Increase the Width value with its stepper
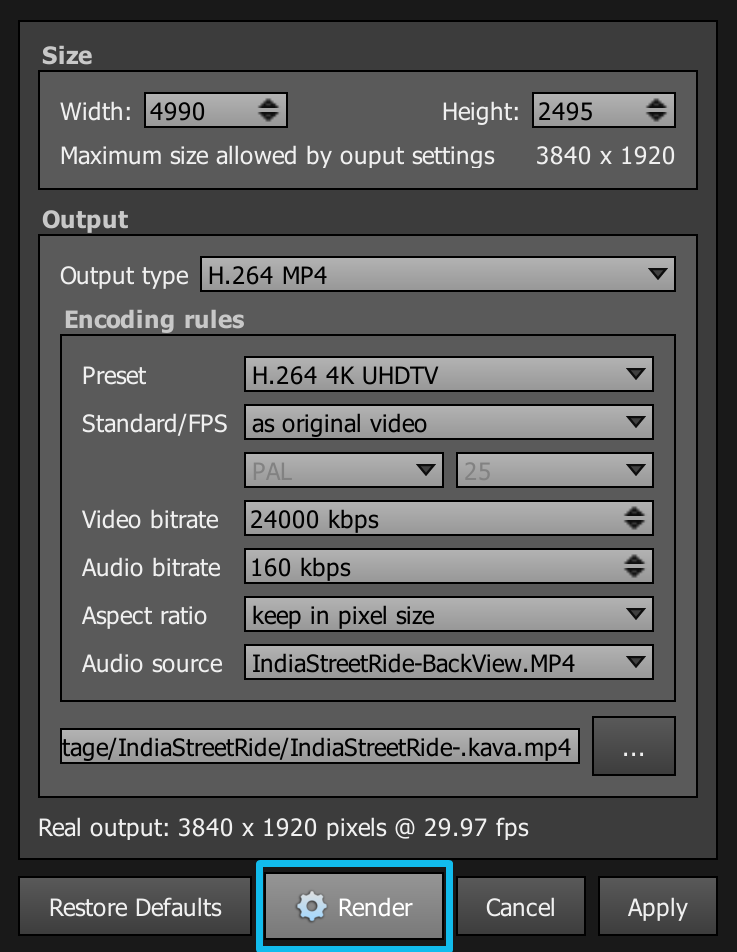The width and height of the screenshot is (737, 952). click(271, 104)
